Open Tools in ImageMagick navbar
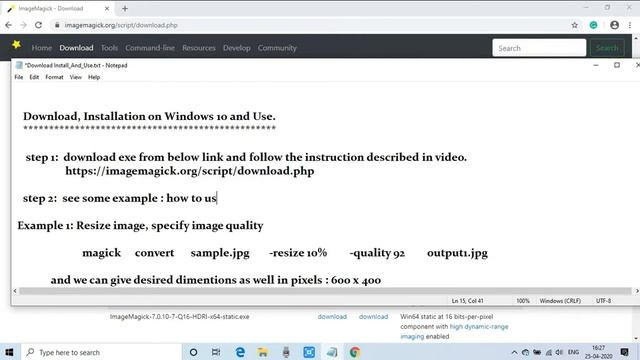 [x=109, y=48]
